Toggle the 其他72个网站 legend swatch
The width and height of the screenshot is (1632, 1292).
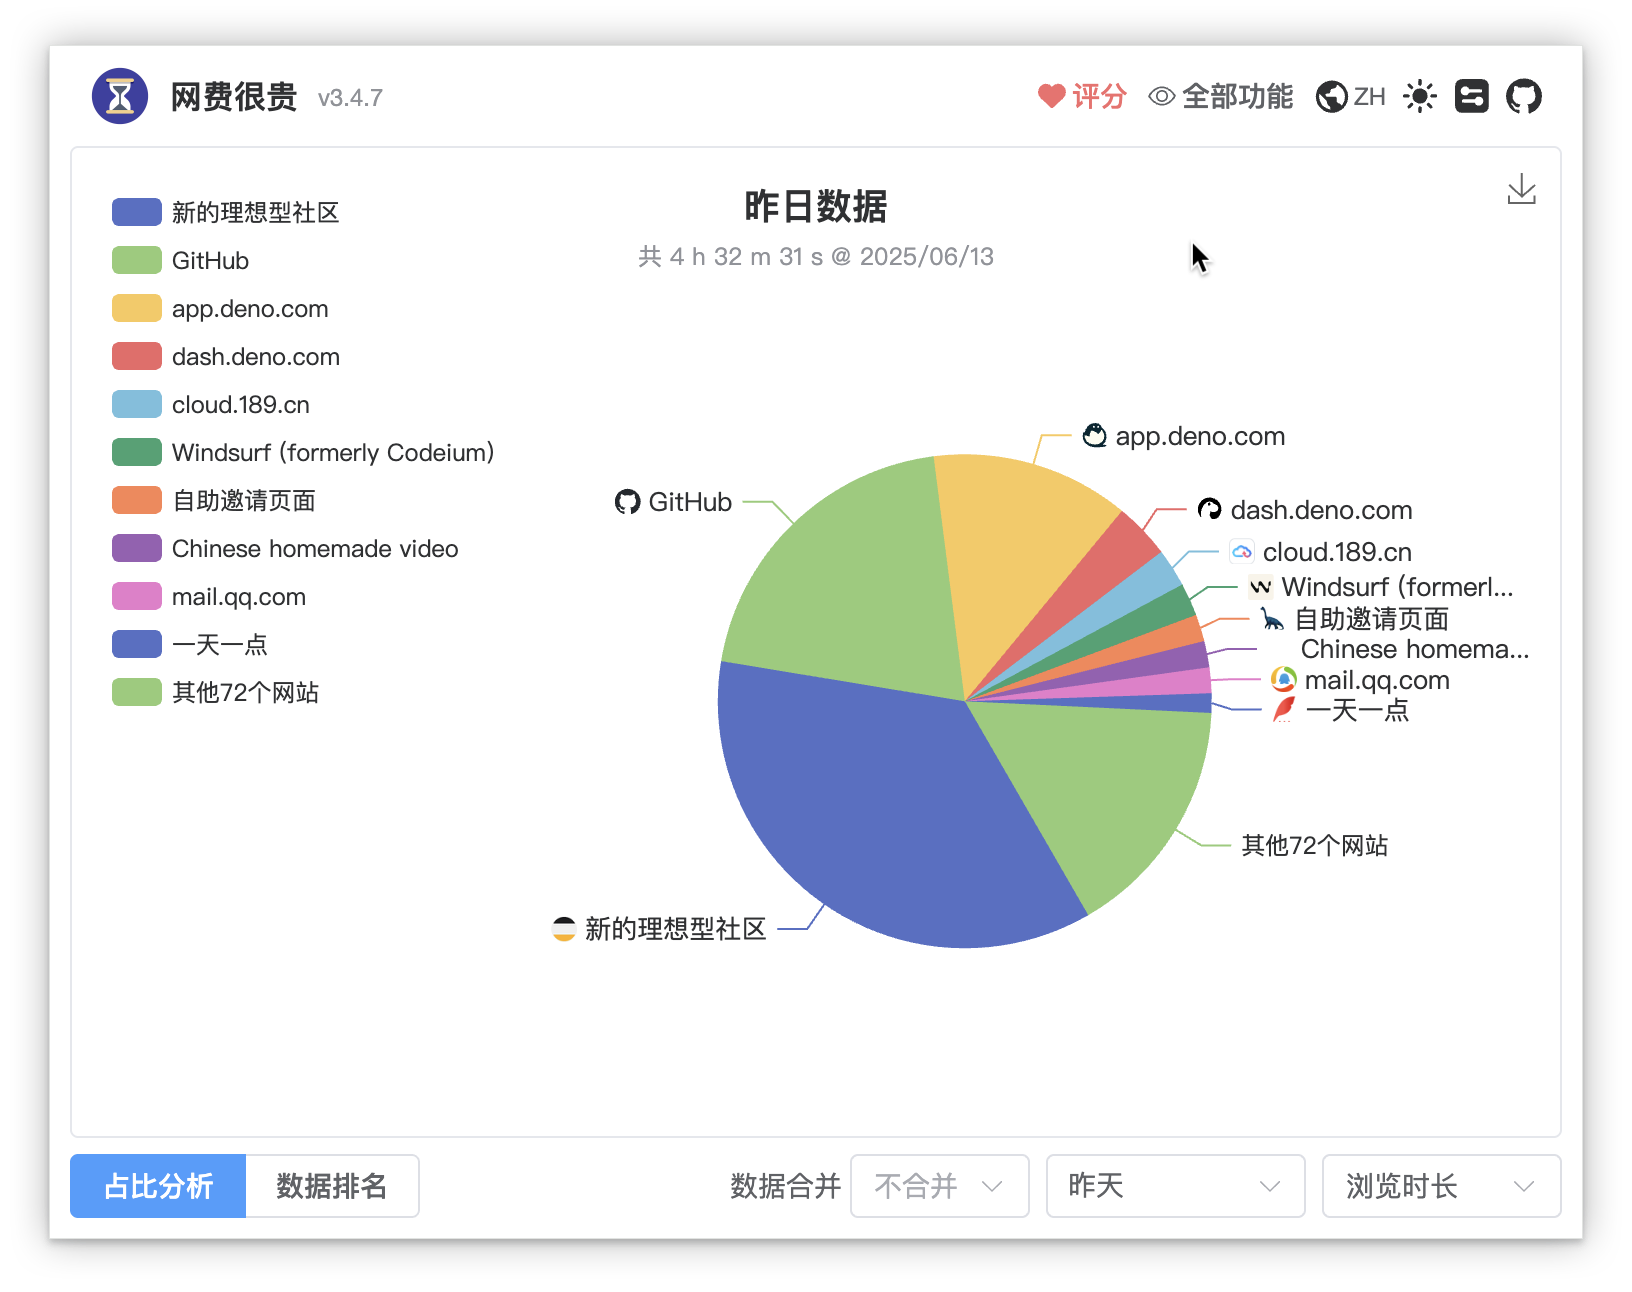pyautogui.click(x=137, y=692)
